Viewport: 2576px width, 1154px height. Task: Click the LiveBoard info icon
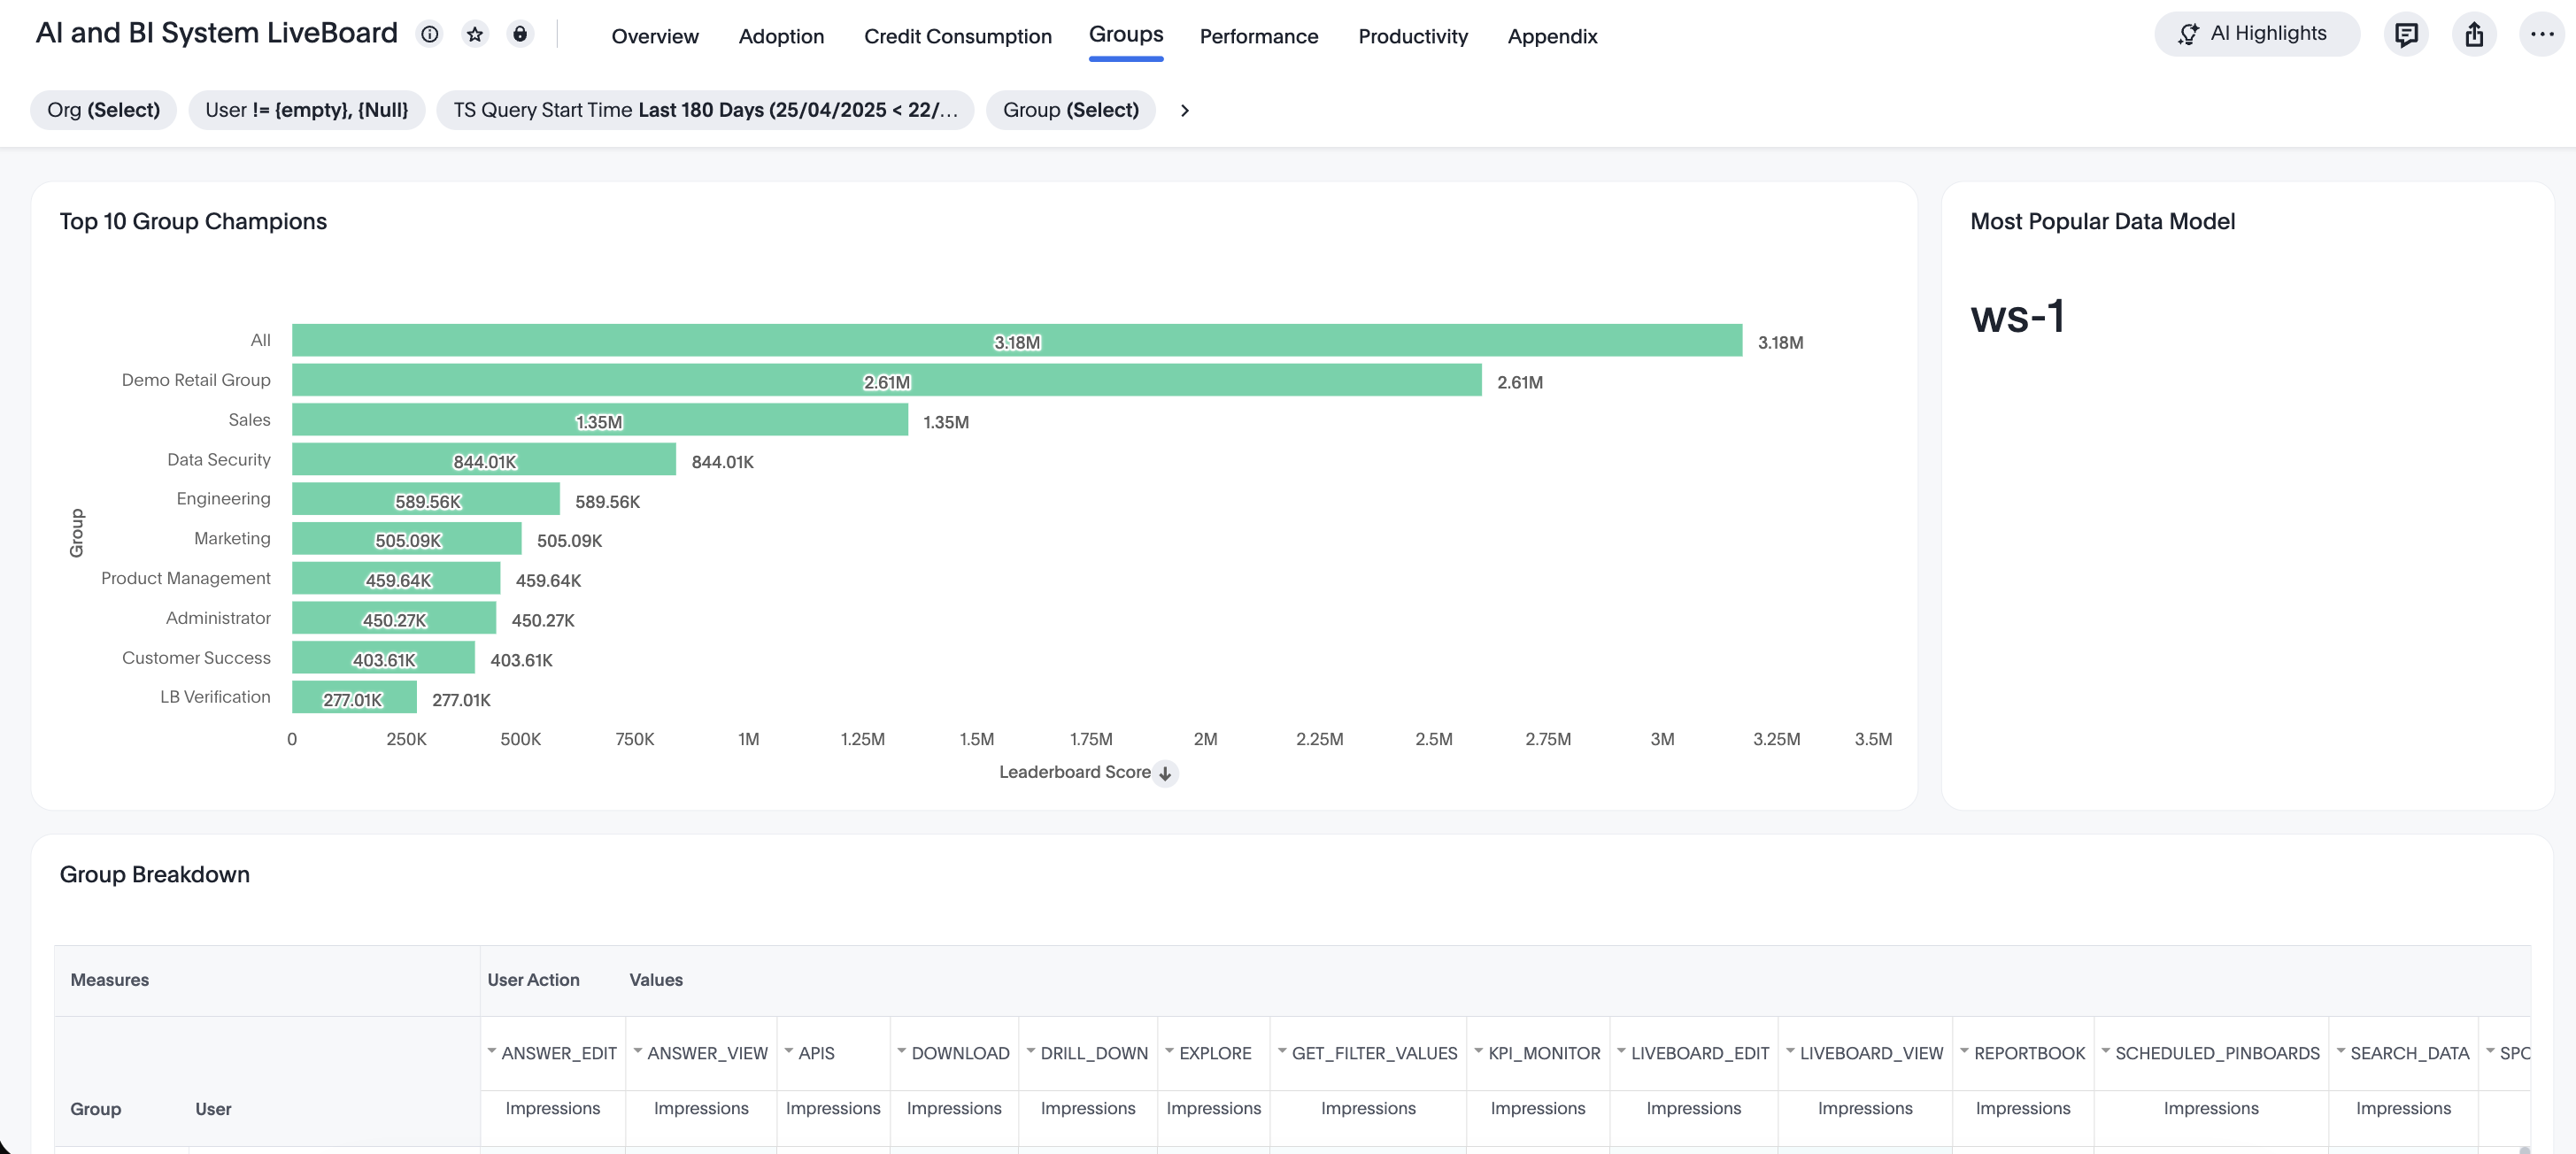pyautogui.click(x=430, y=34)
